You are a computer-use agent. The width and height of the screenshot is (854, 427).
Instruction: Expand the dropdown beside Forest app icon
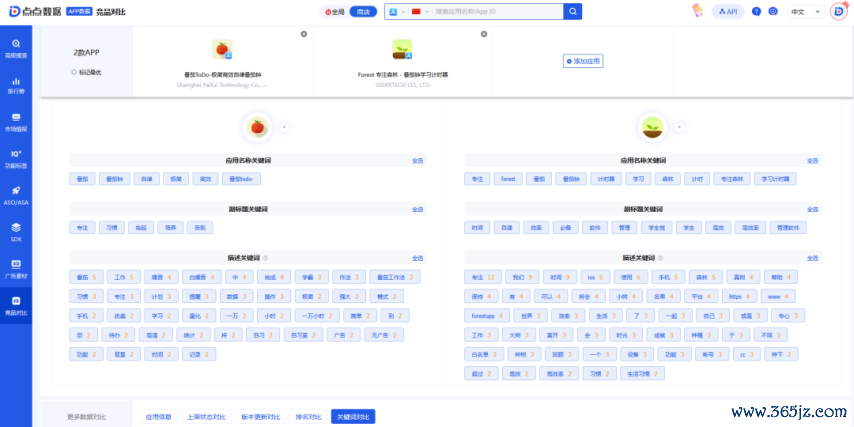(x=680, y=127)
